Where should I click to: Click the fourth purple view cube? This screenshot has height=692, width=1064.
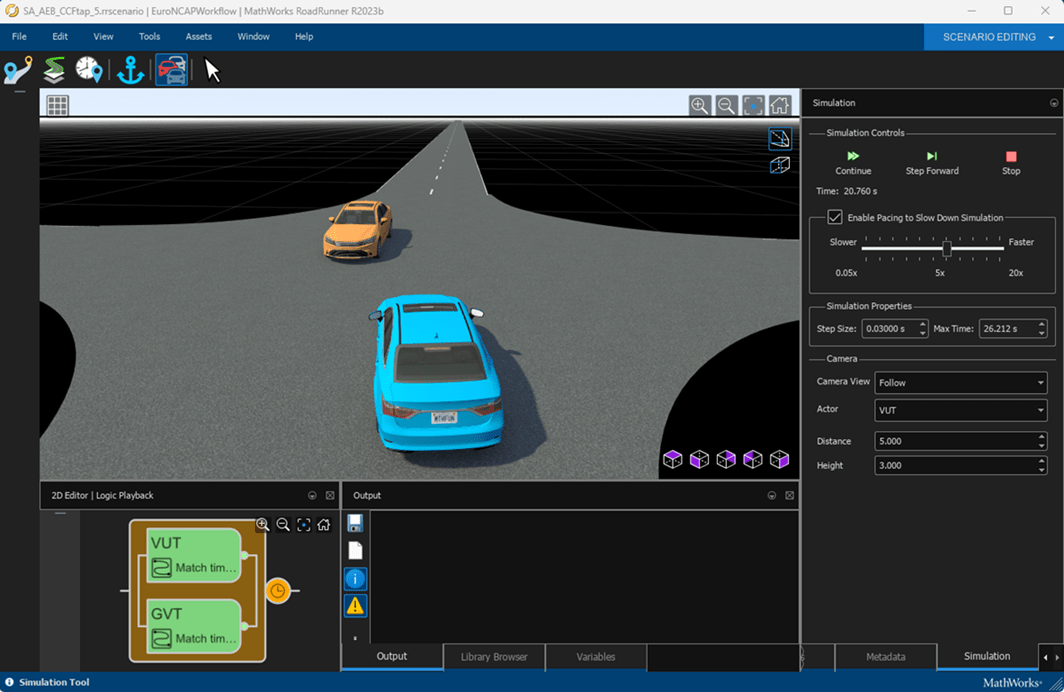(x=753, y=459)
